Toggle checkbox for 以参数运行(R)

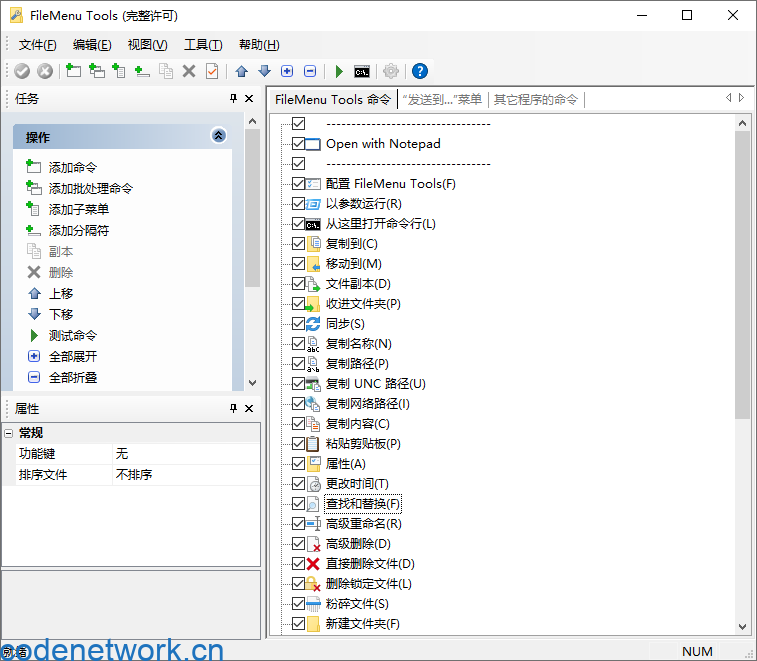[298, 204]
